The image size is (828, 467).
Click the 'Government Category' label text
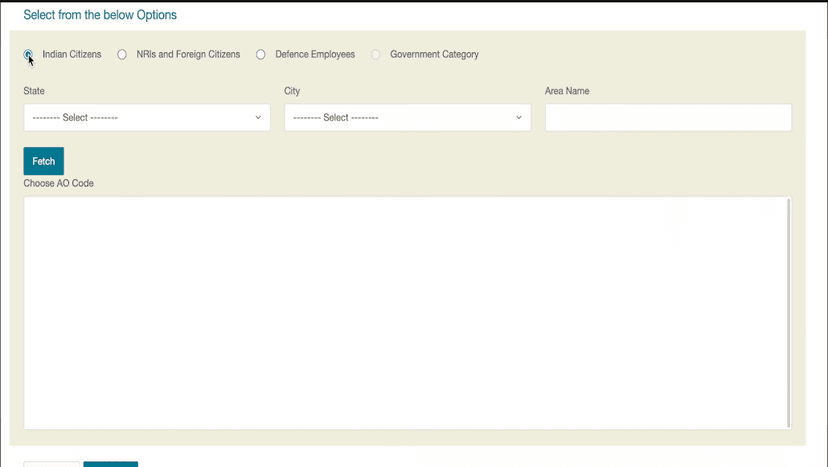(x=434, y=55)
